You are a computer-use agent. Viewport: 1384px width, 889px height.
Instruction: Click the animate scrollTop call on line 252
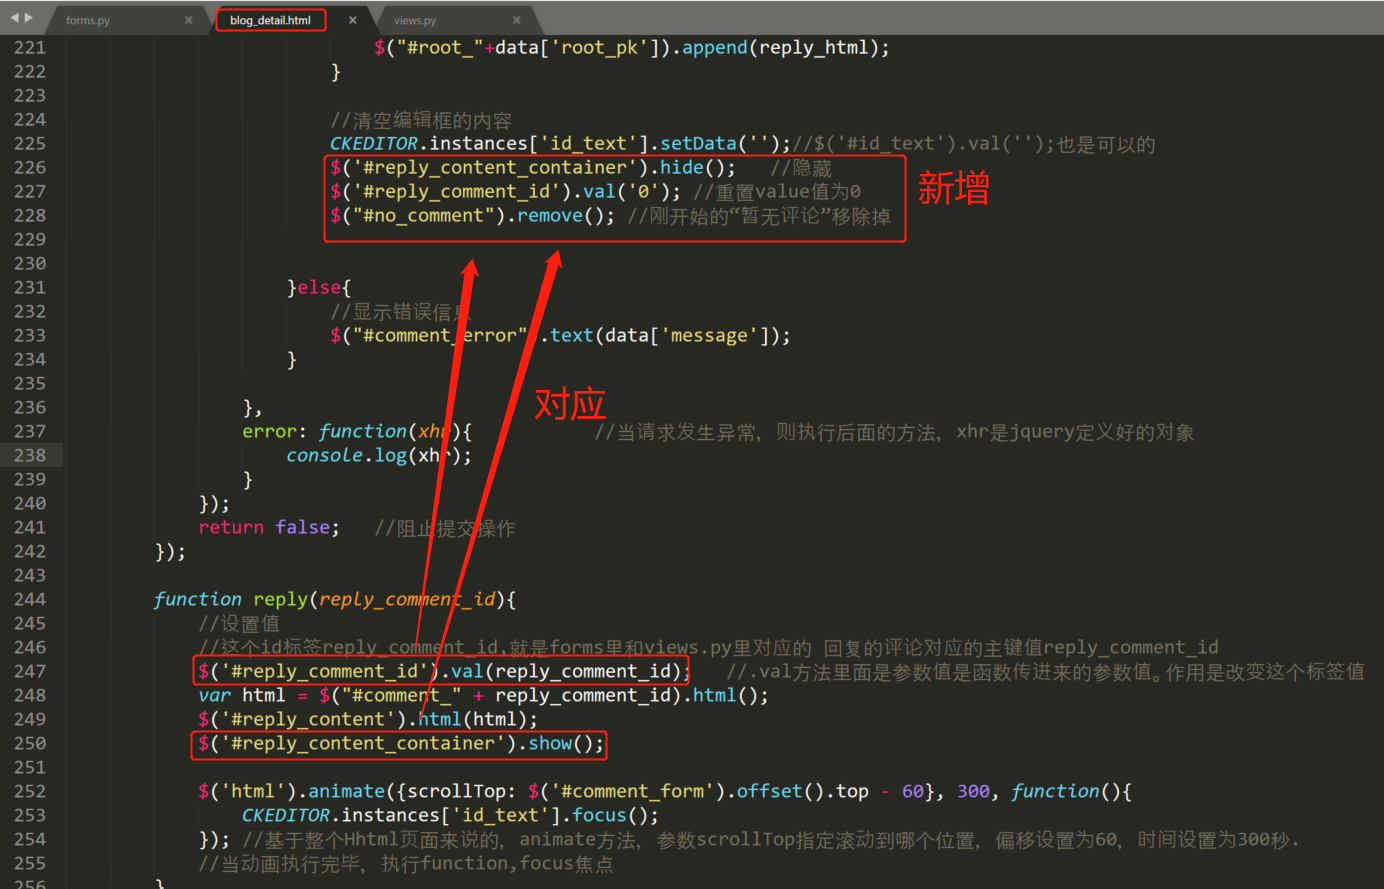[347, 790]
